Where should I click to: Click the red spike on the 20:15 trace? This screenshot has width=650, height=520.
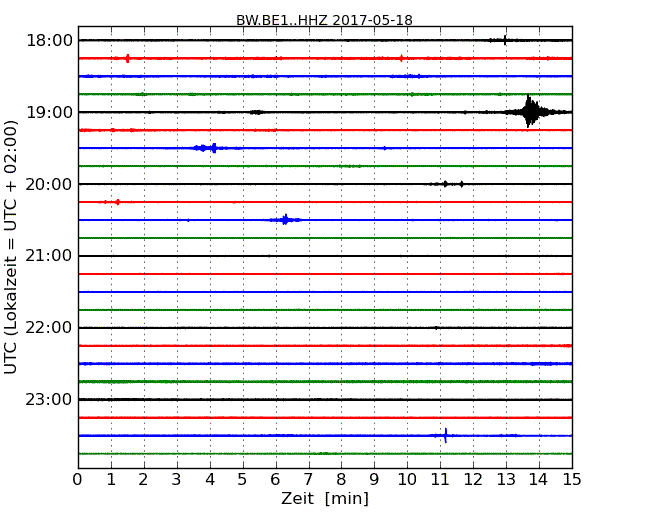118,202
